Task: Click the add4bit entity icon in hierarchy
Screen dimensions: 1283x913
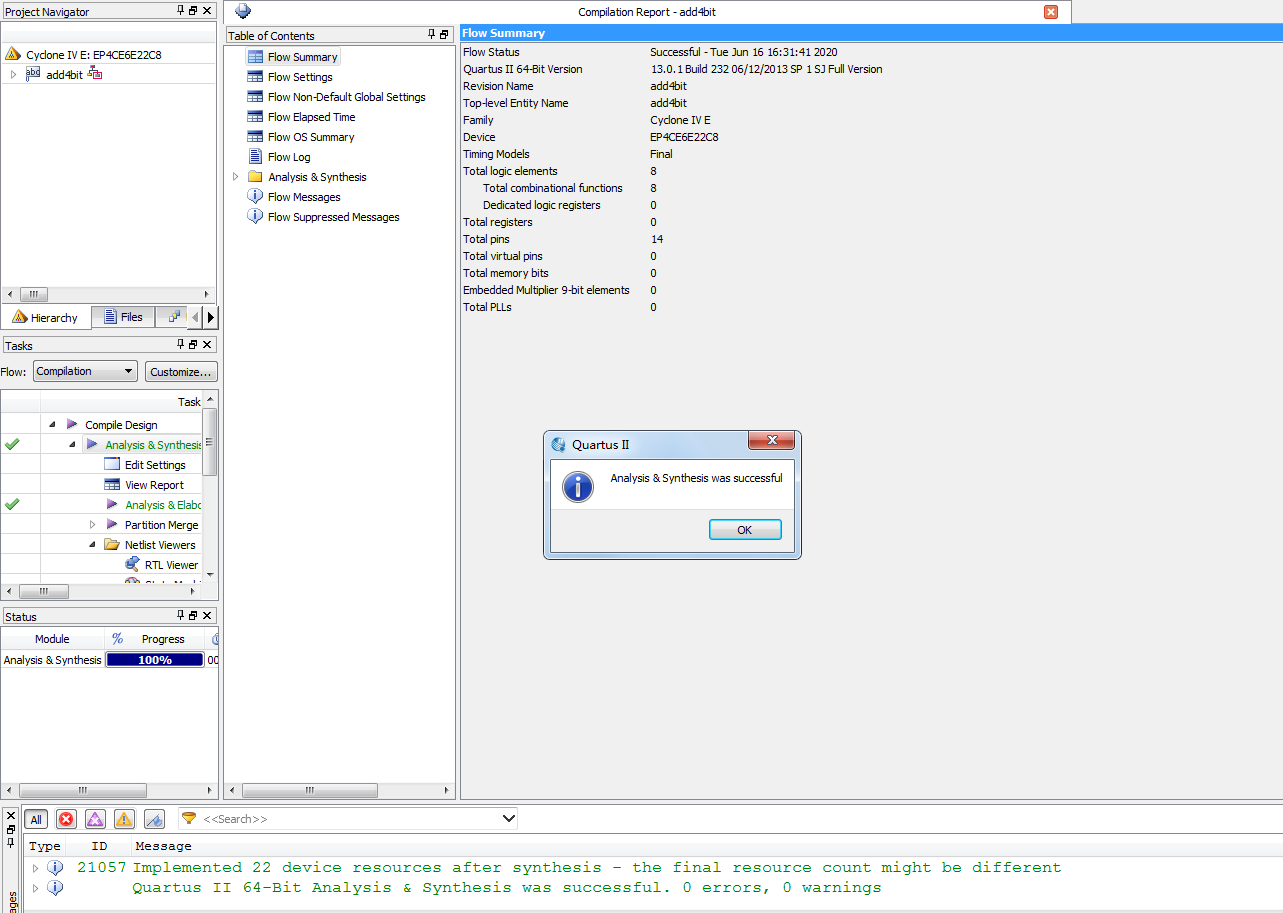Action: pos(34,74)
